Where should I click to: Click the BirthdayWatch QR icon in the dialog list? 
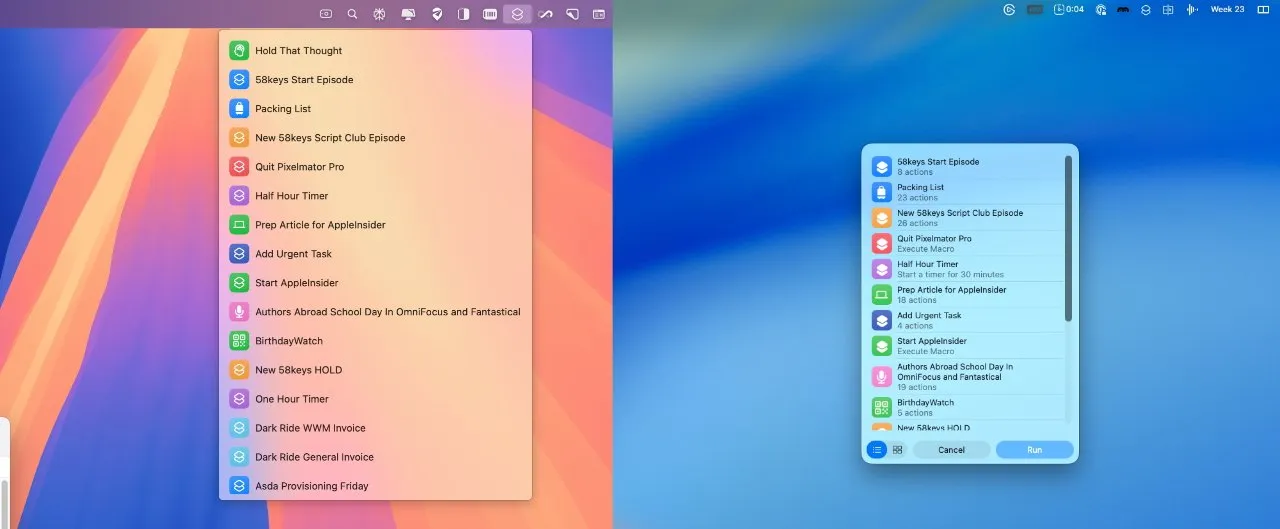[881, 407]
